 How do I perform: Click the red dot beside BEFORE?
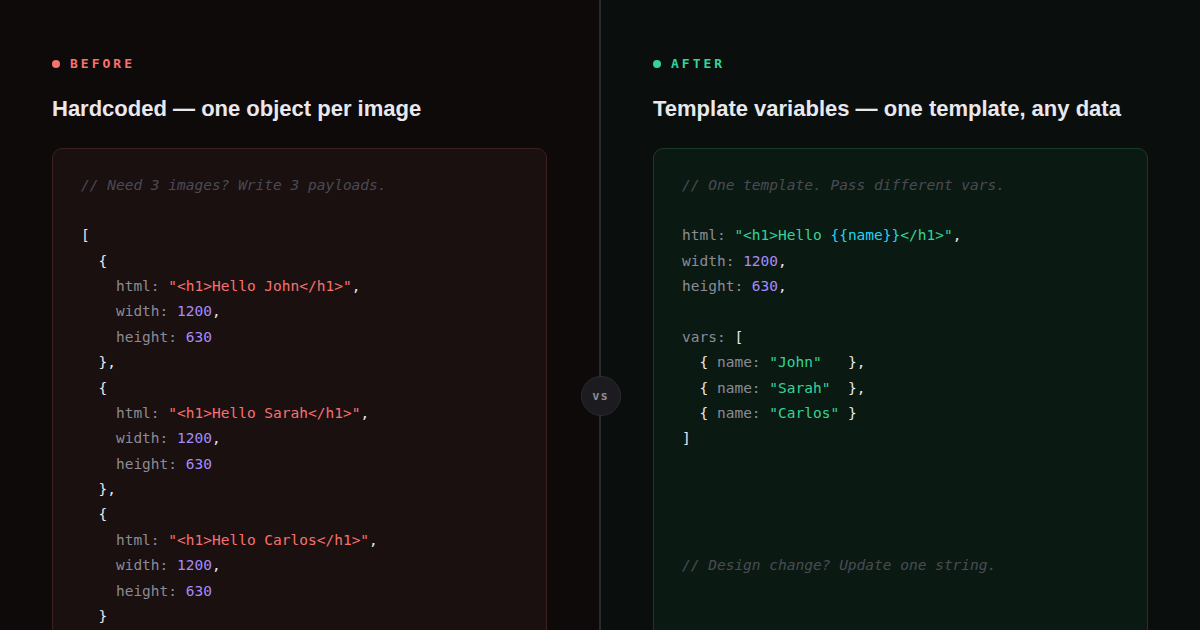click(x=56, y=64)
